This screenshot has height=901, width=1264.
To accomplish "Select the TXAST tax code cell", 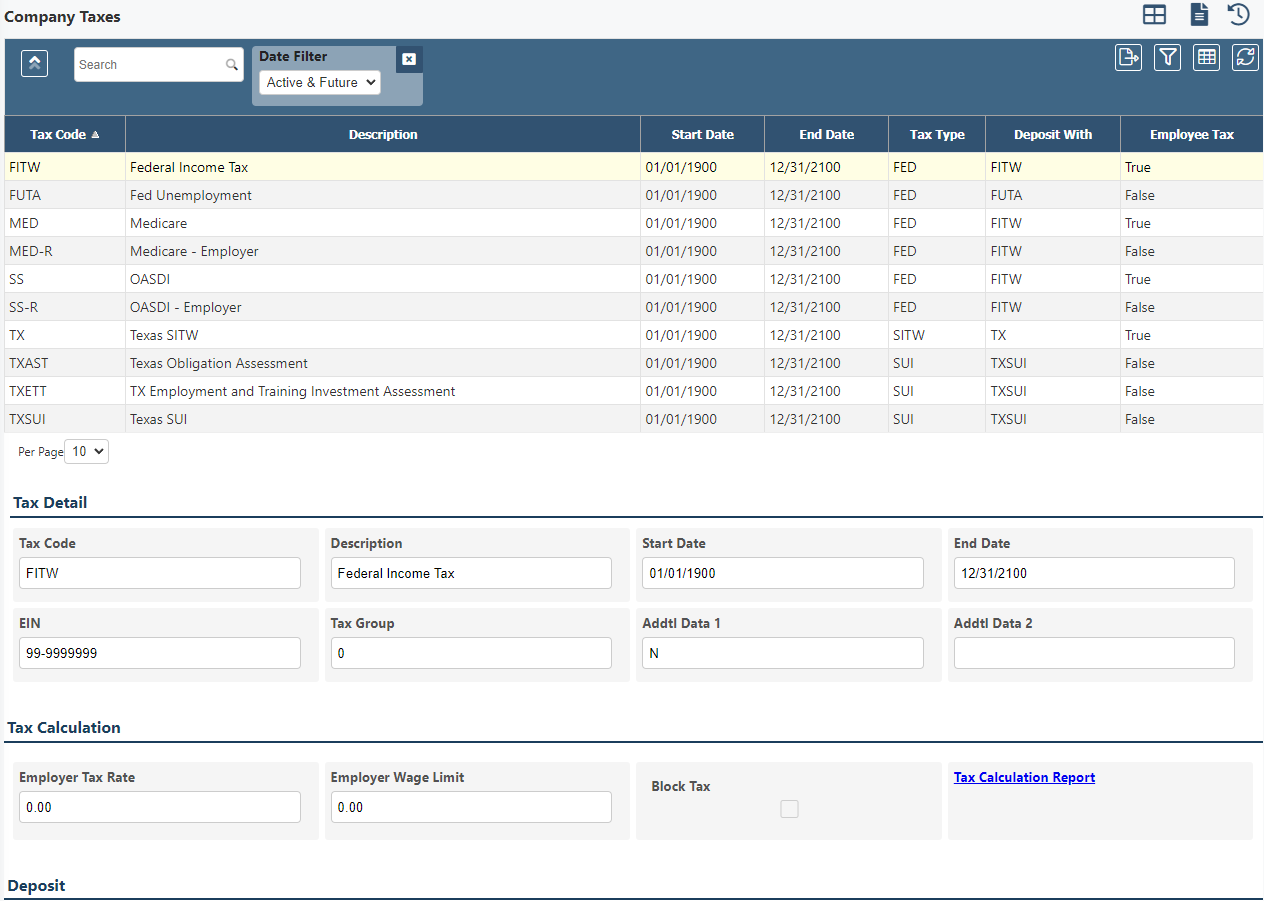I will click(65, 363).
